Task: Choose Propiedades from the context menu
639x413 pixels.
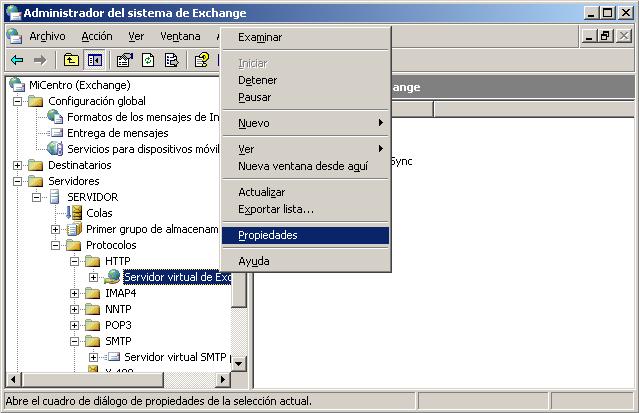Action: 267,235
